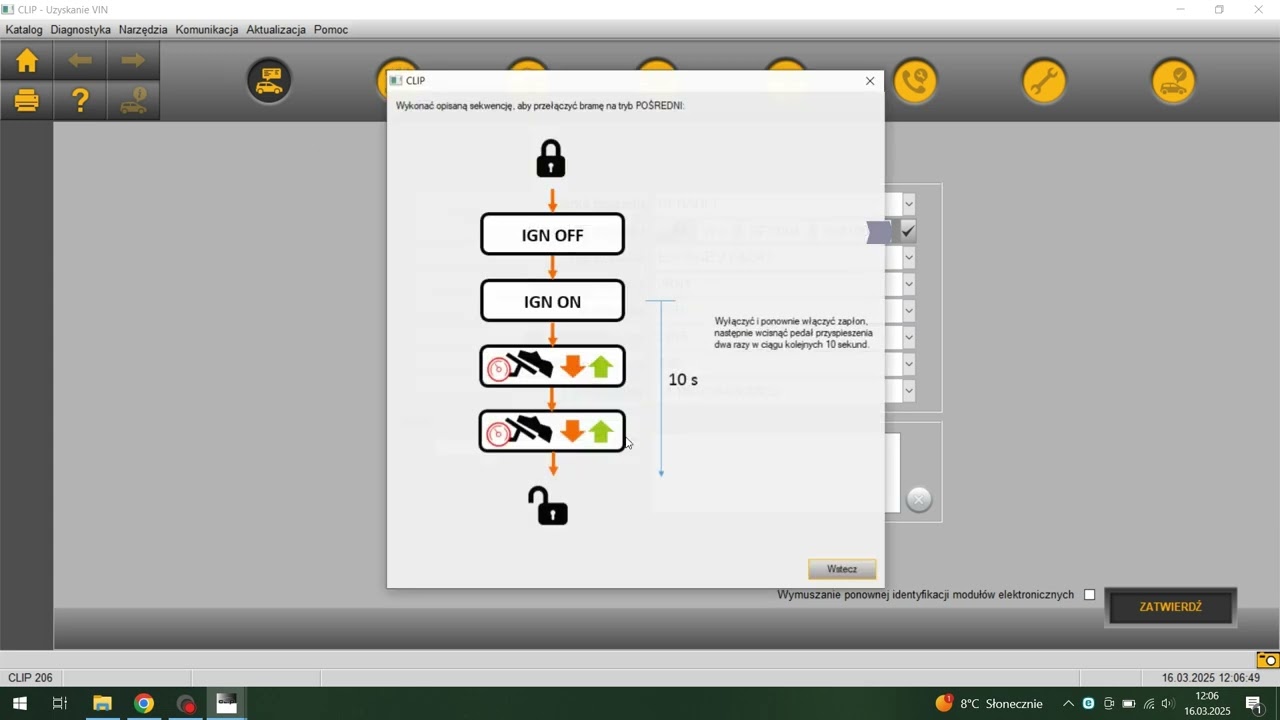Click the IGN OFF step box

pos(553,235)
